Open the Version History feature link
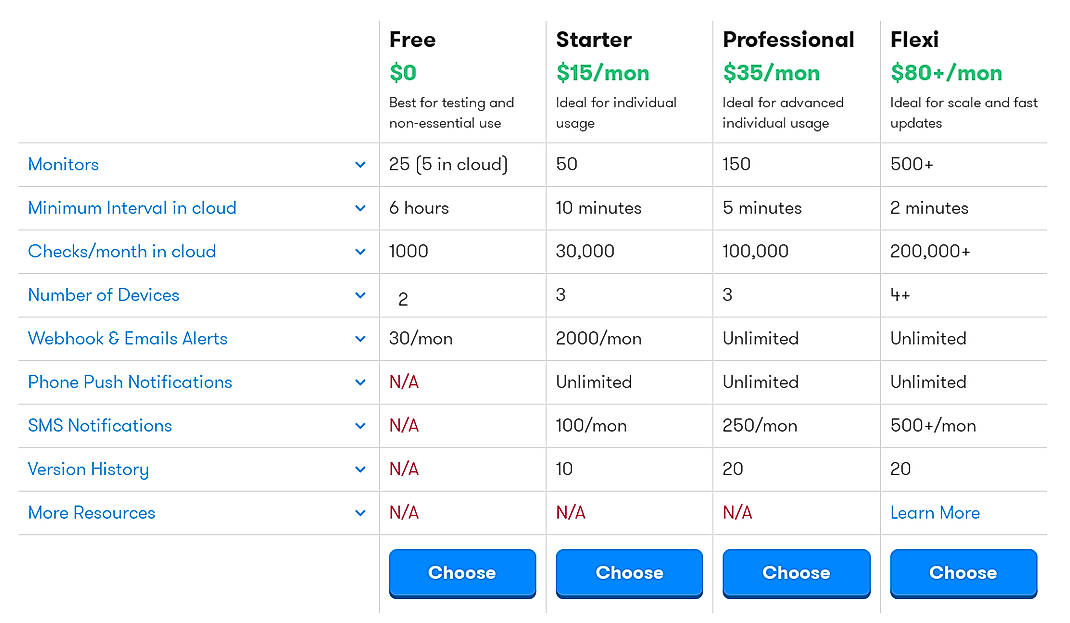 pos(88,469)
